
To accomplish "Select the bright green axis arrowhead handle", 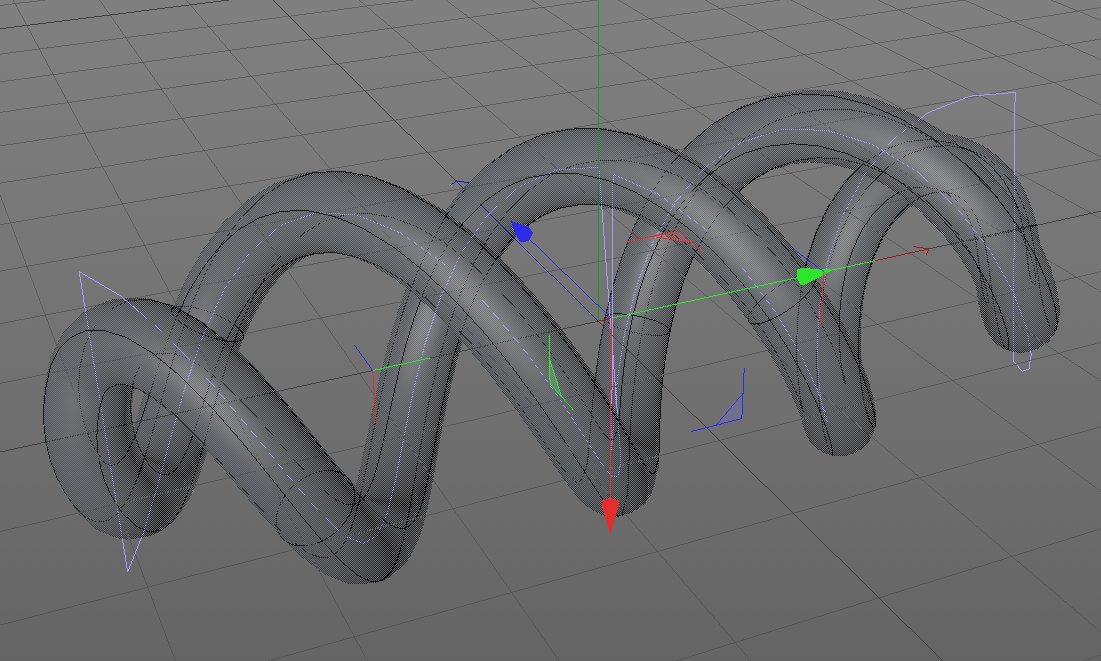I will 812,275.
